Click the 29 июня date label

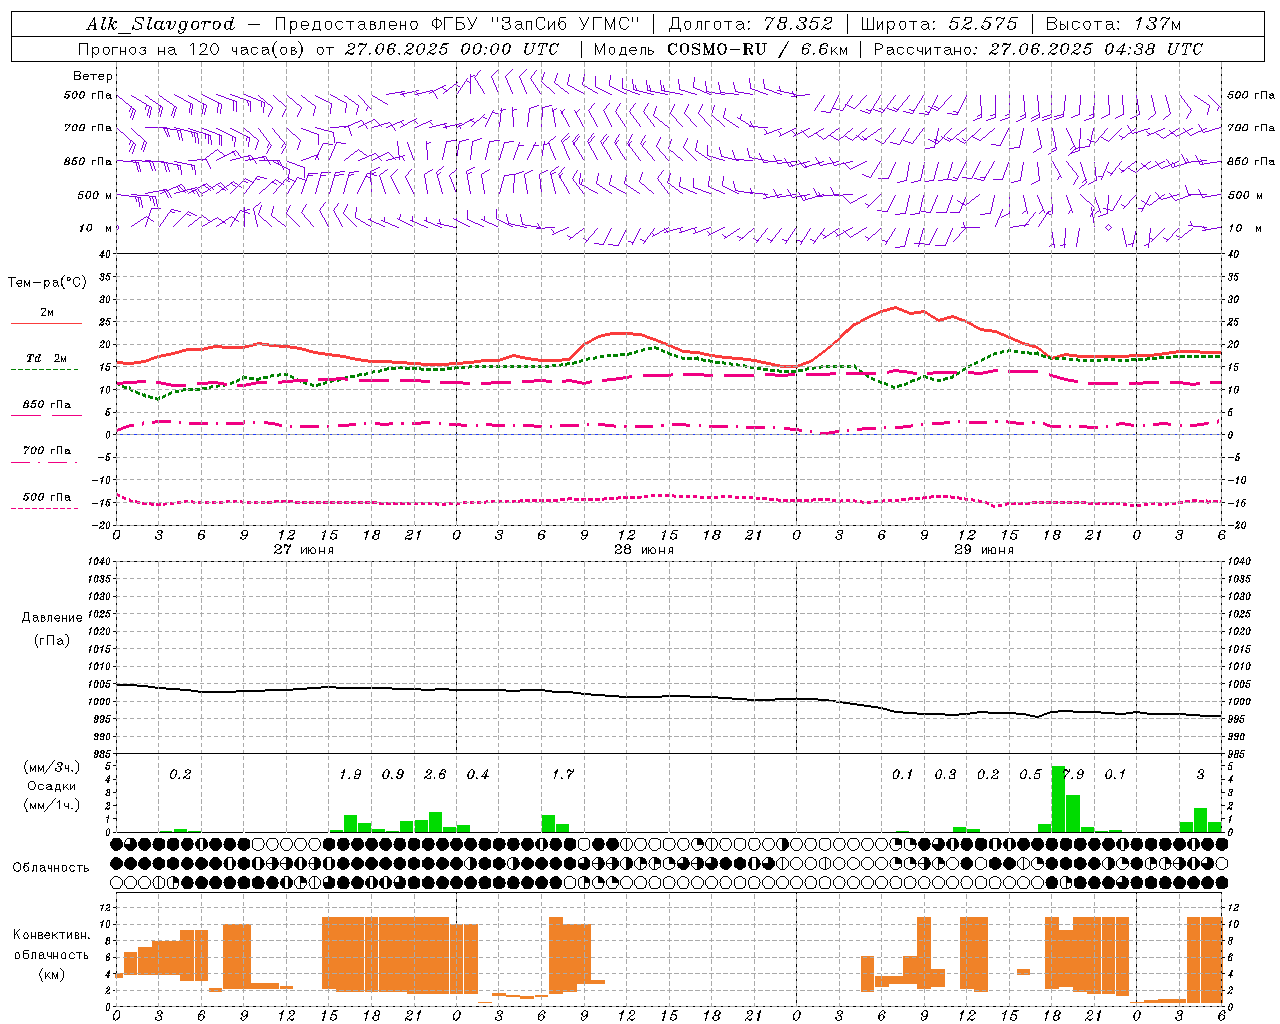[984, 549]
